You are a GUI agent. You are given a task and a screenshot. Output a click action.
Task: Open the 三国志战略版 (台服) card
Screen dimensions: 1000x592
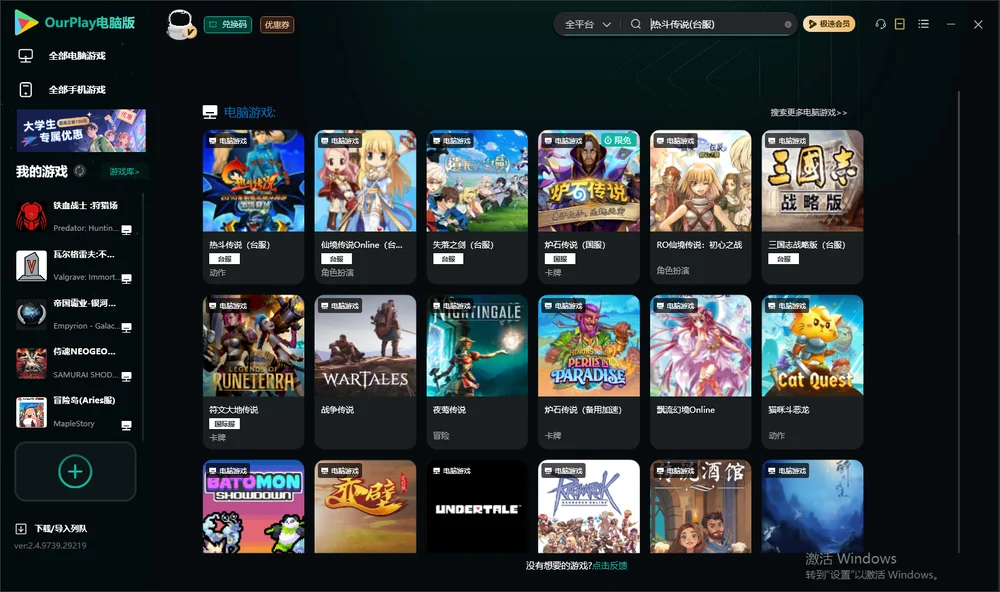[812, 207]
